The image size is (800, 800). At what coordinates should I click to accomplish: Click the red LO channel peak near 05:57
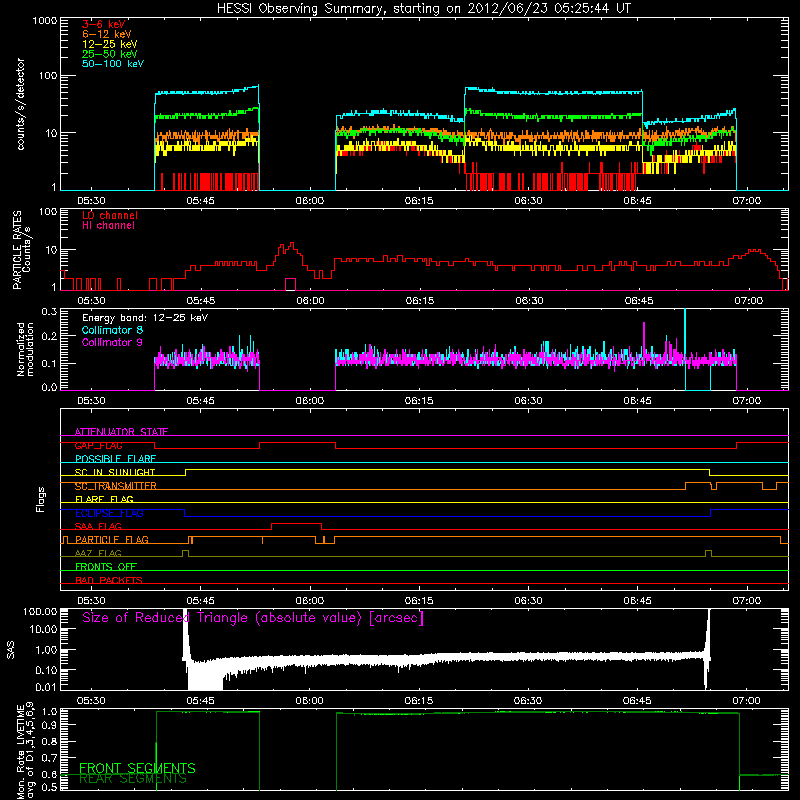pos(291,246)
